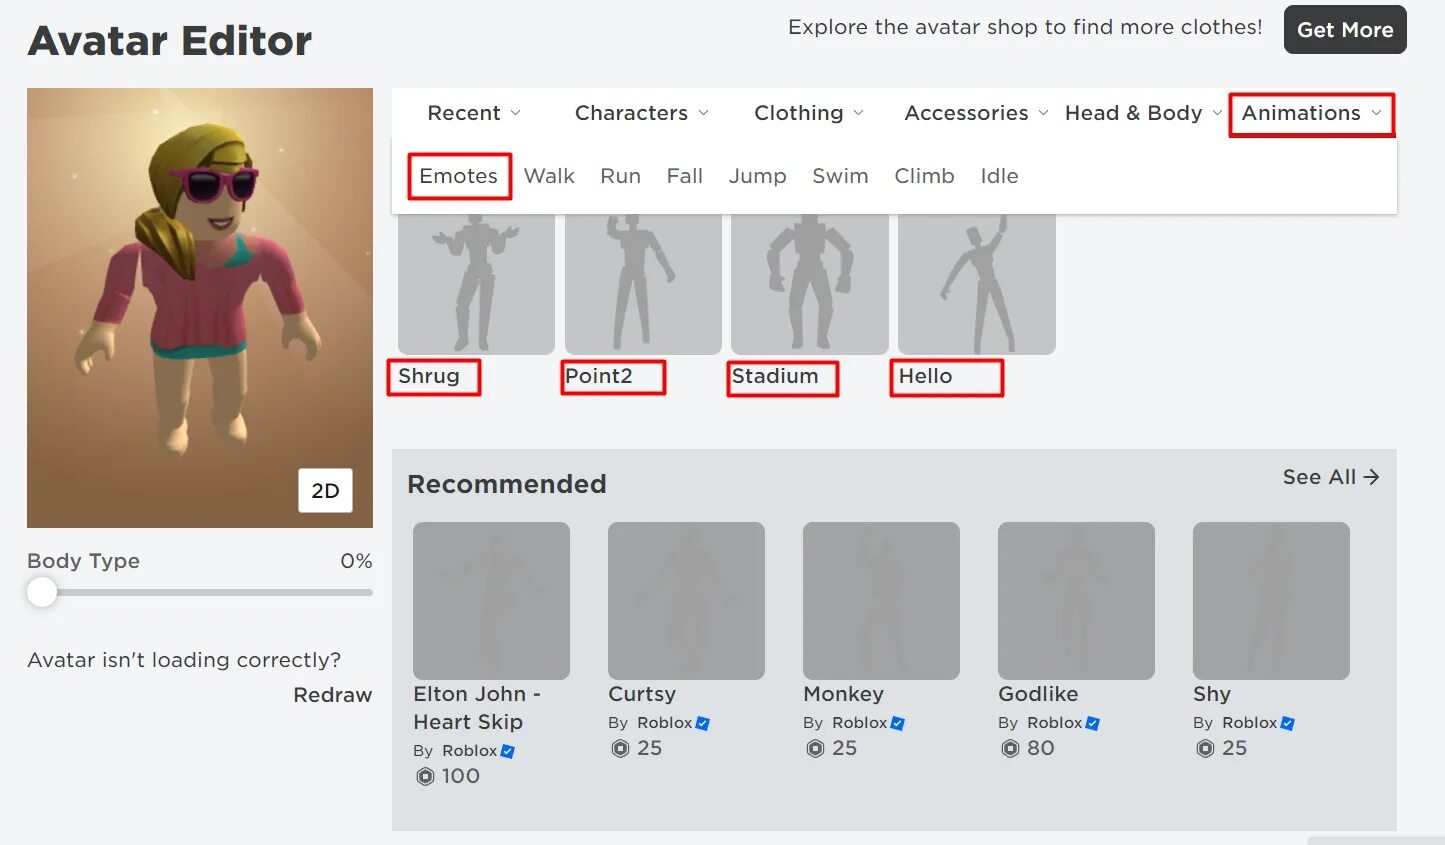
Task: Select the Point2 emote thumbnail
Action: click(643, 284)
